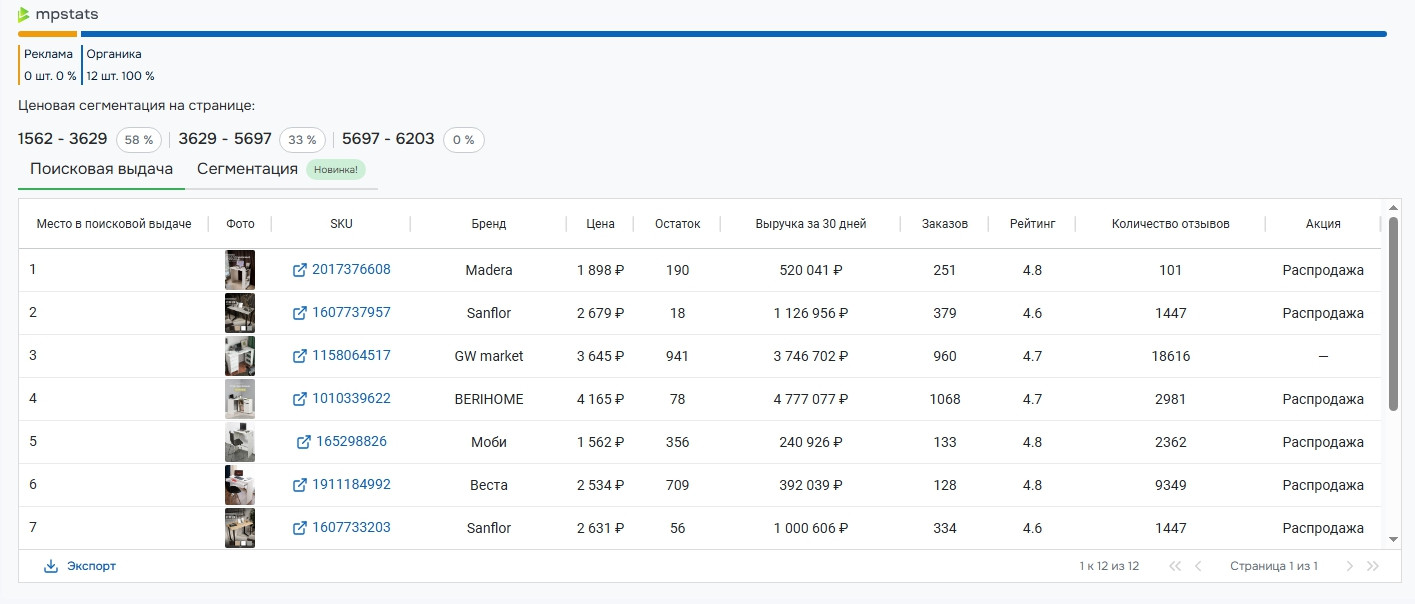The image size is (1415, 604).
Task: Open external link icon for SKU 1911184992
Action: tap(299, 485)
